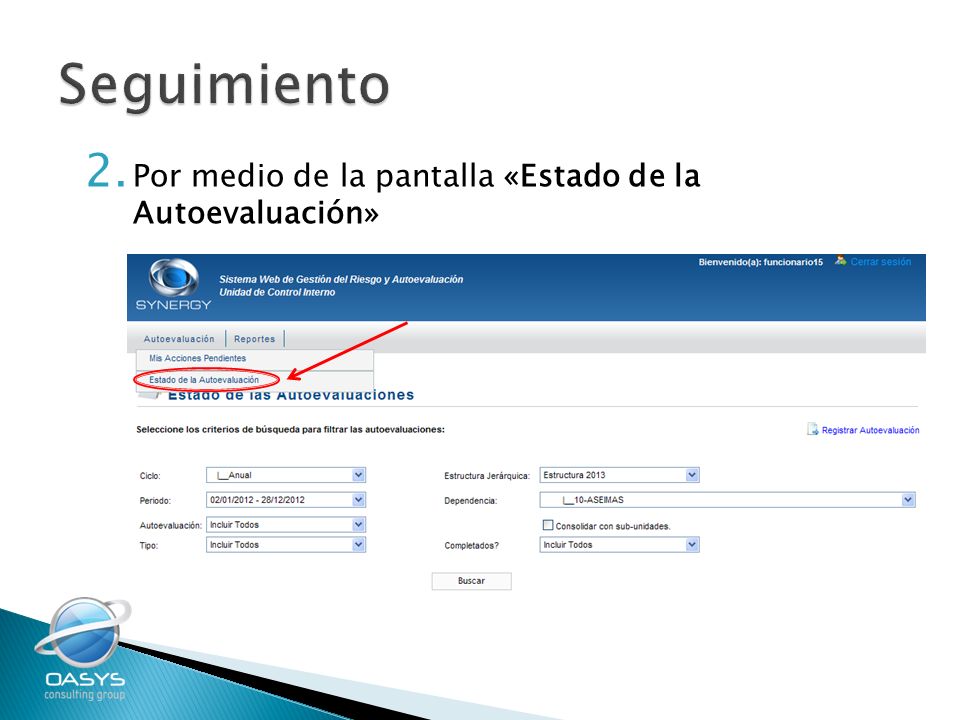Click the Seleccione los criterios de búsqueda text
Viewport: 960px width, 720px height.
pos(290,430)
